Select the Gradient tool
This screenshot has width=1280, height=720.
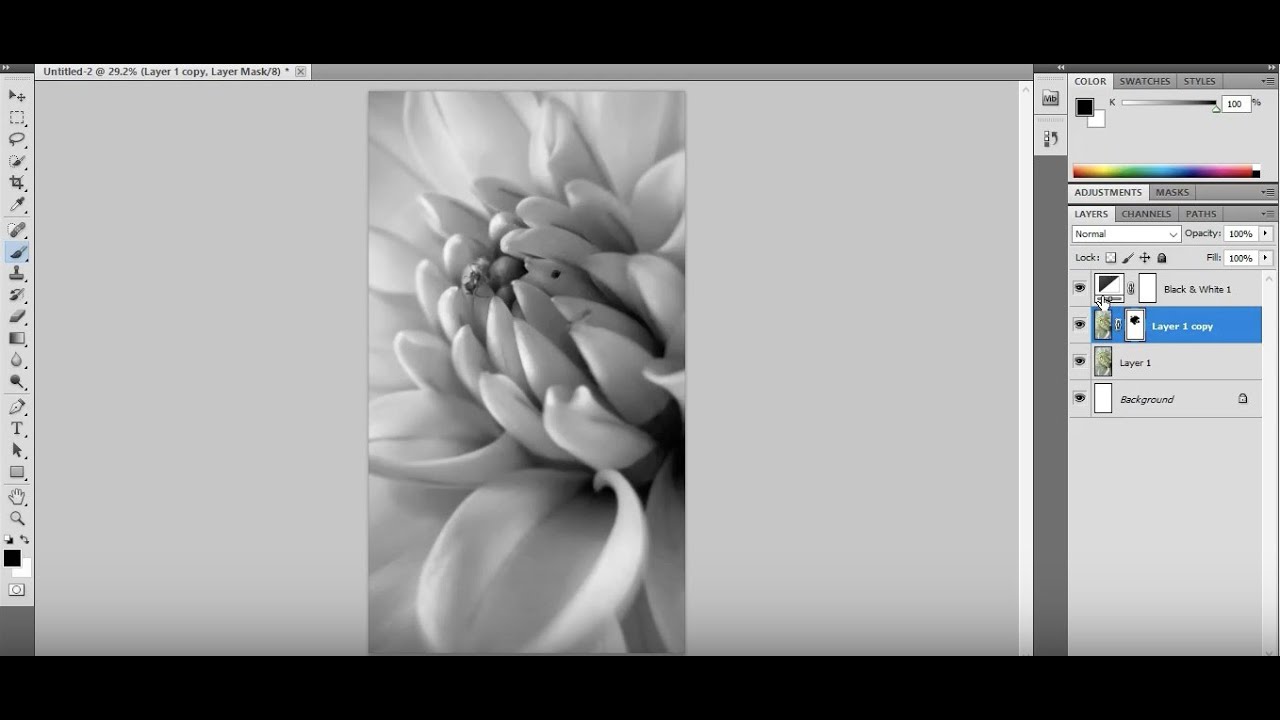coord(17,338)
